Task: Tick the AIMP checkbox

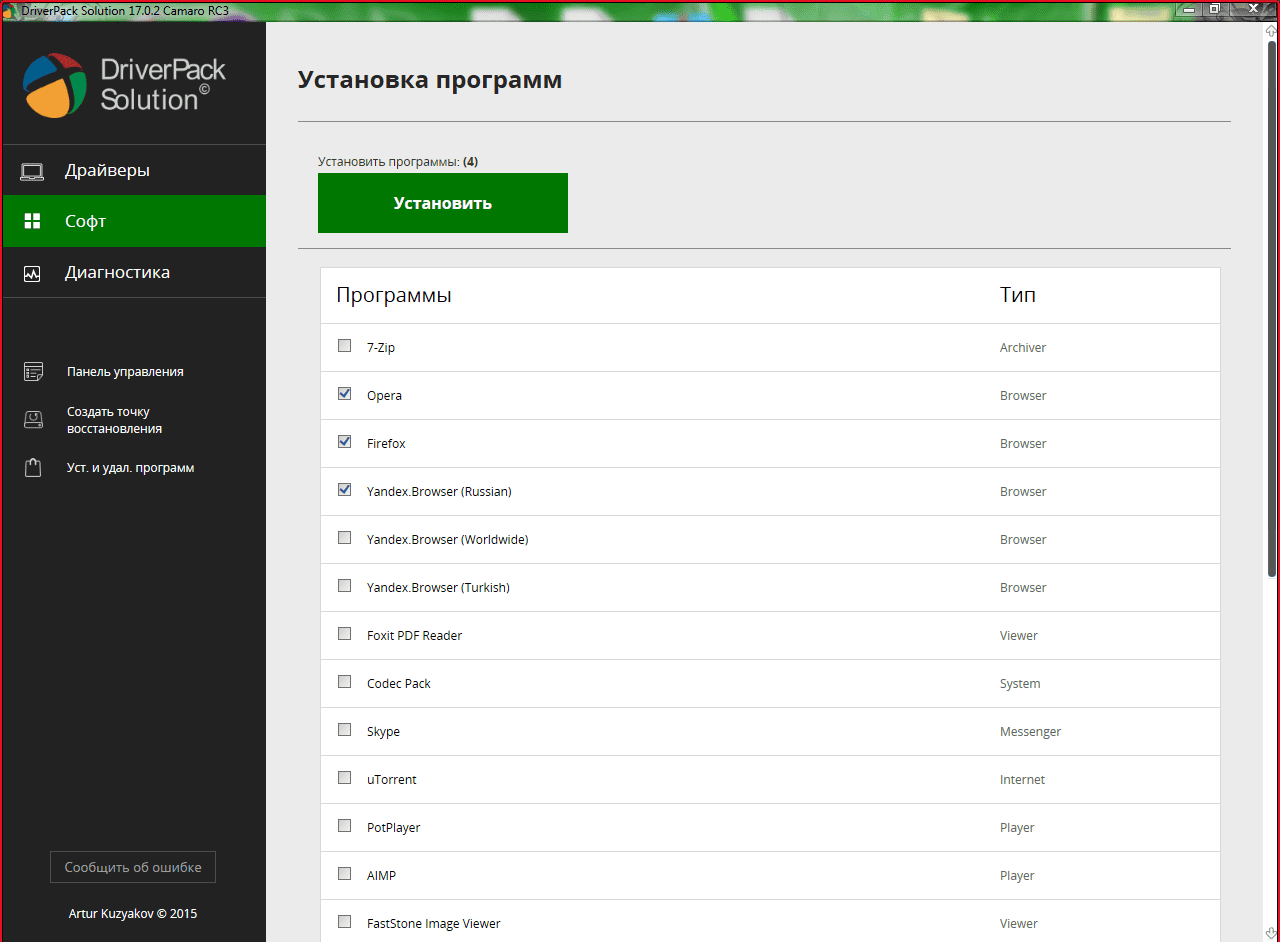Action: [x=345, y=874]
